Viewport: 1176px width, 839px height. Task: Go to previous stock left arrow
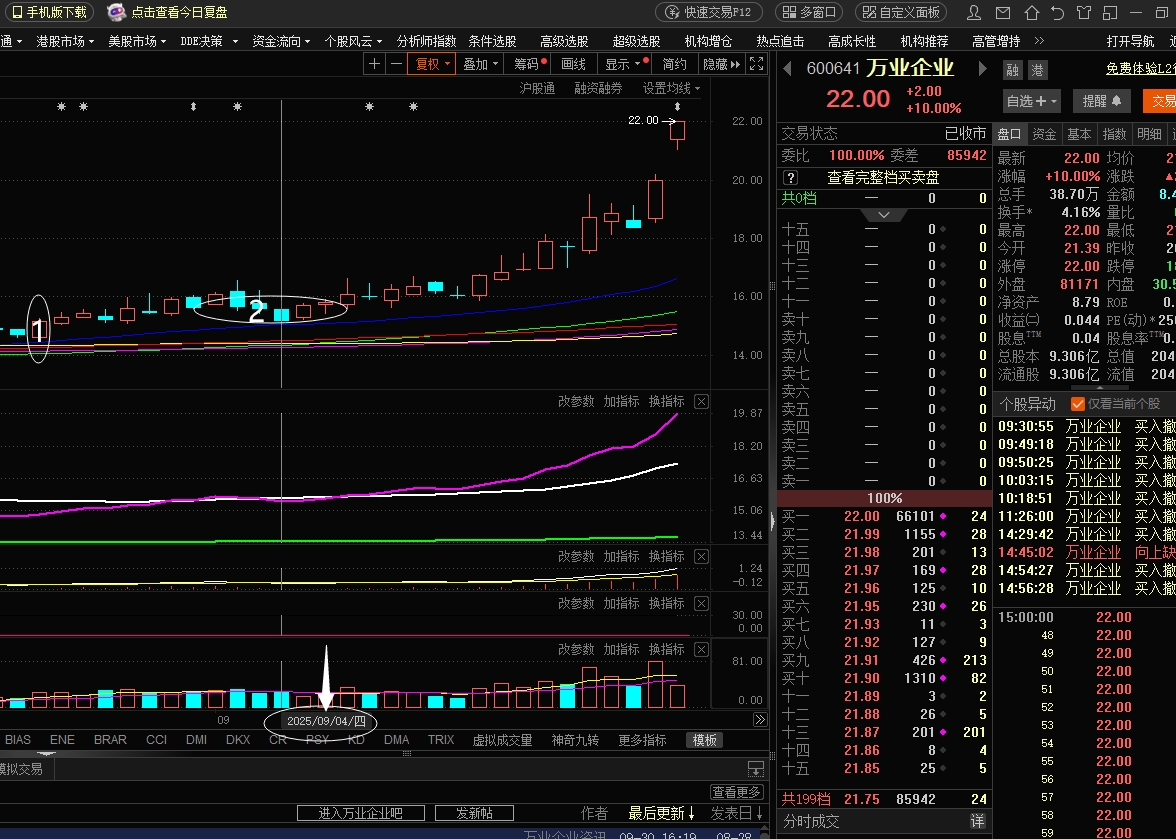tap(788, 69)
